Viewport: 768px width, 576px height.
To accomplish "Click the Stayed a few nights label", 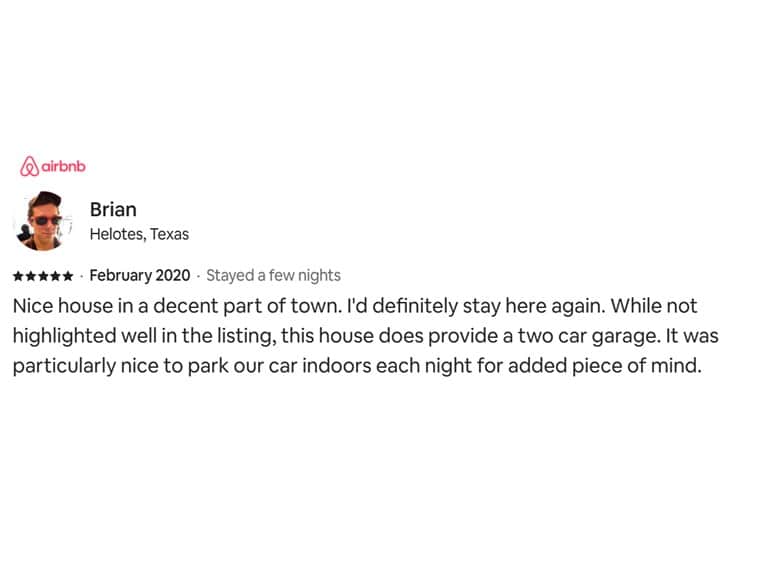I will [x=273, y=276].
